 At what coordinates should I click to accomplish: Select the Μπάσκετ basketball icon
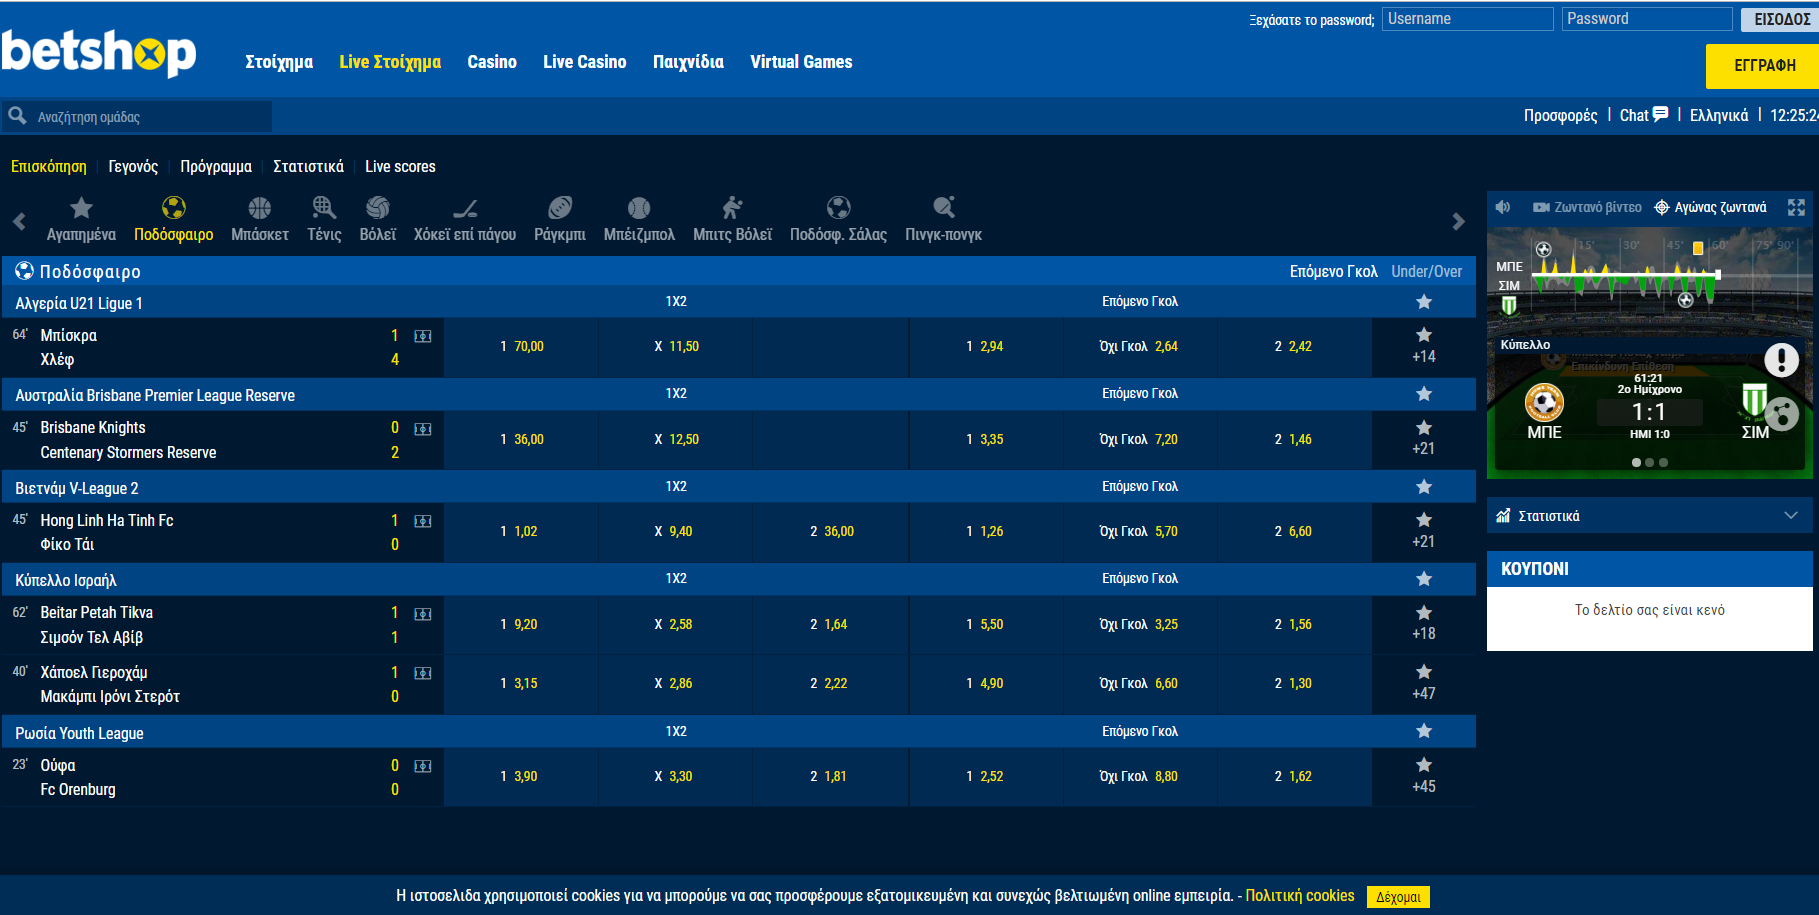[260, 208]
